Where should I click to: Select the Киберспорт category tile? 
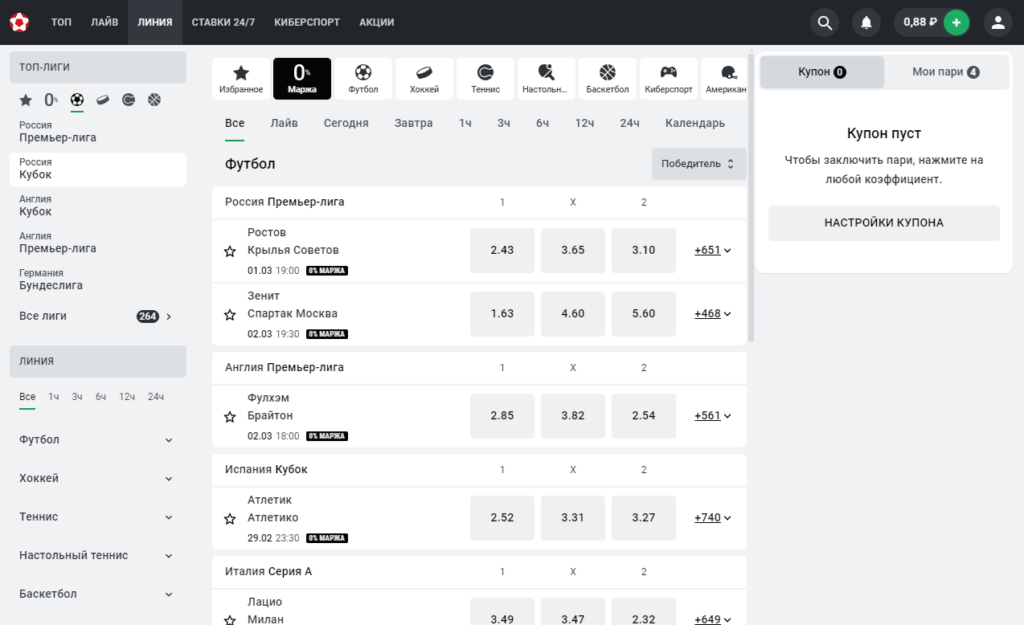coord(668,78)
